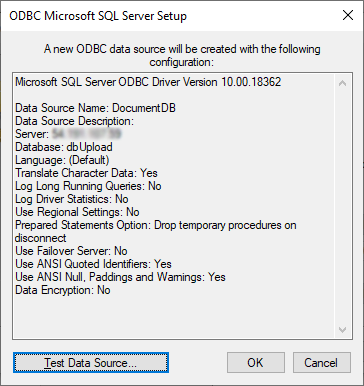Click the Data Source Description line
The image size is (364, 386).
(x=74, y=121)
